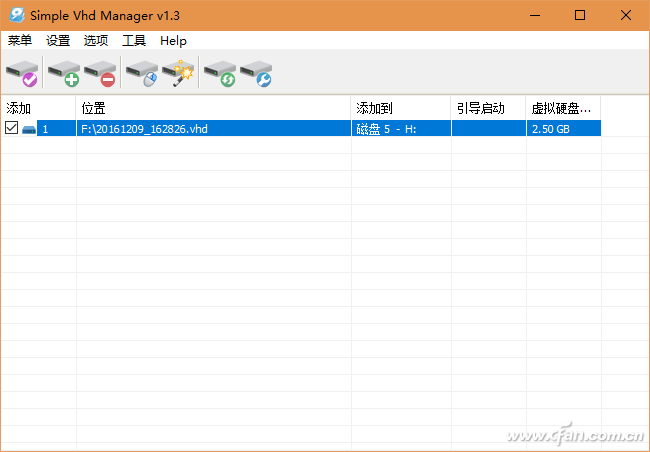This screenshot has width=650, height=452.
Task: Click the add VHD icon with green plus
Action: (x=64, y=73)
